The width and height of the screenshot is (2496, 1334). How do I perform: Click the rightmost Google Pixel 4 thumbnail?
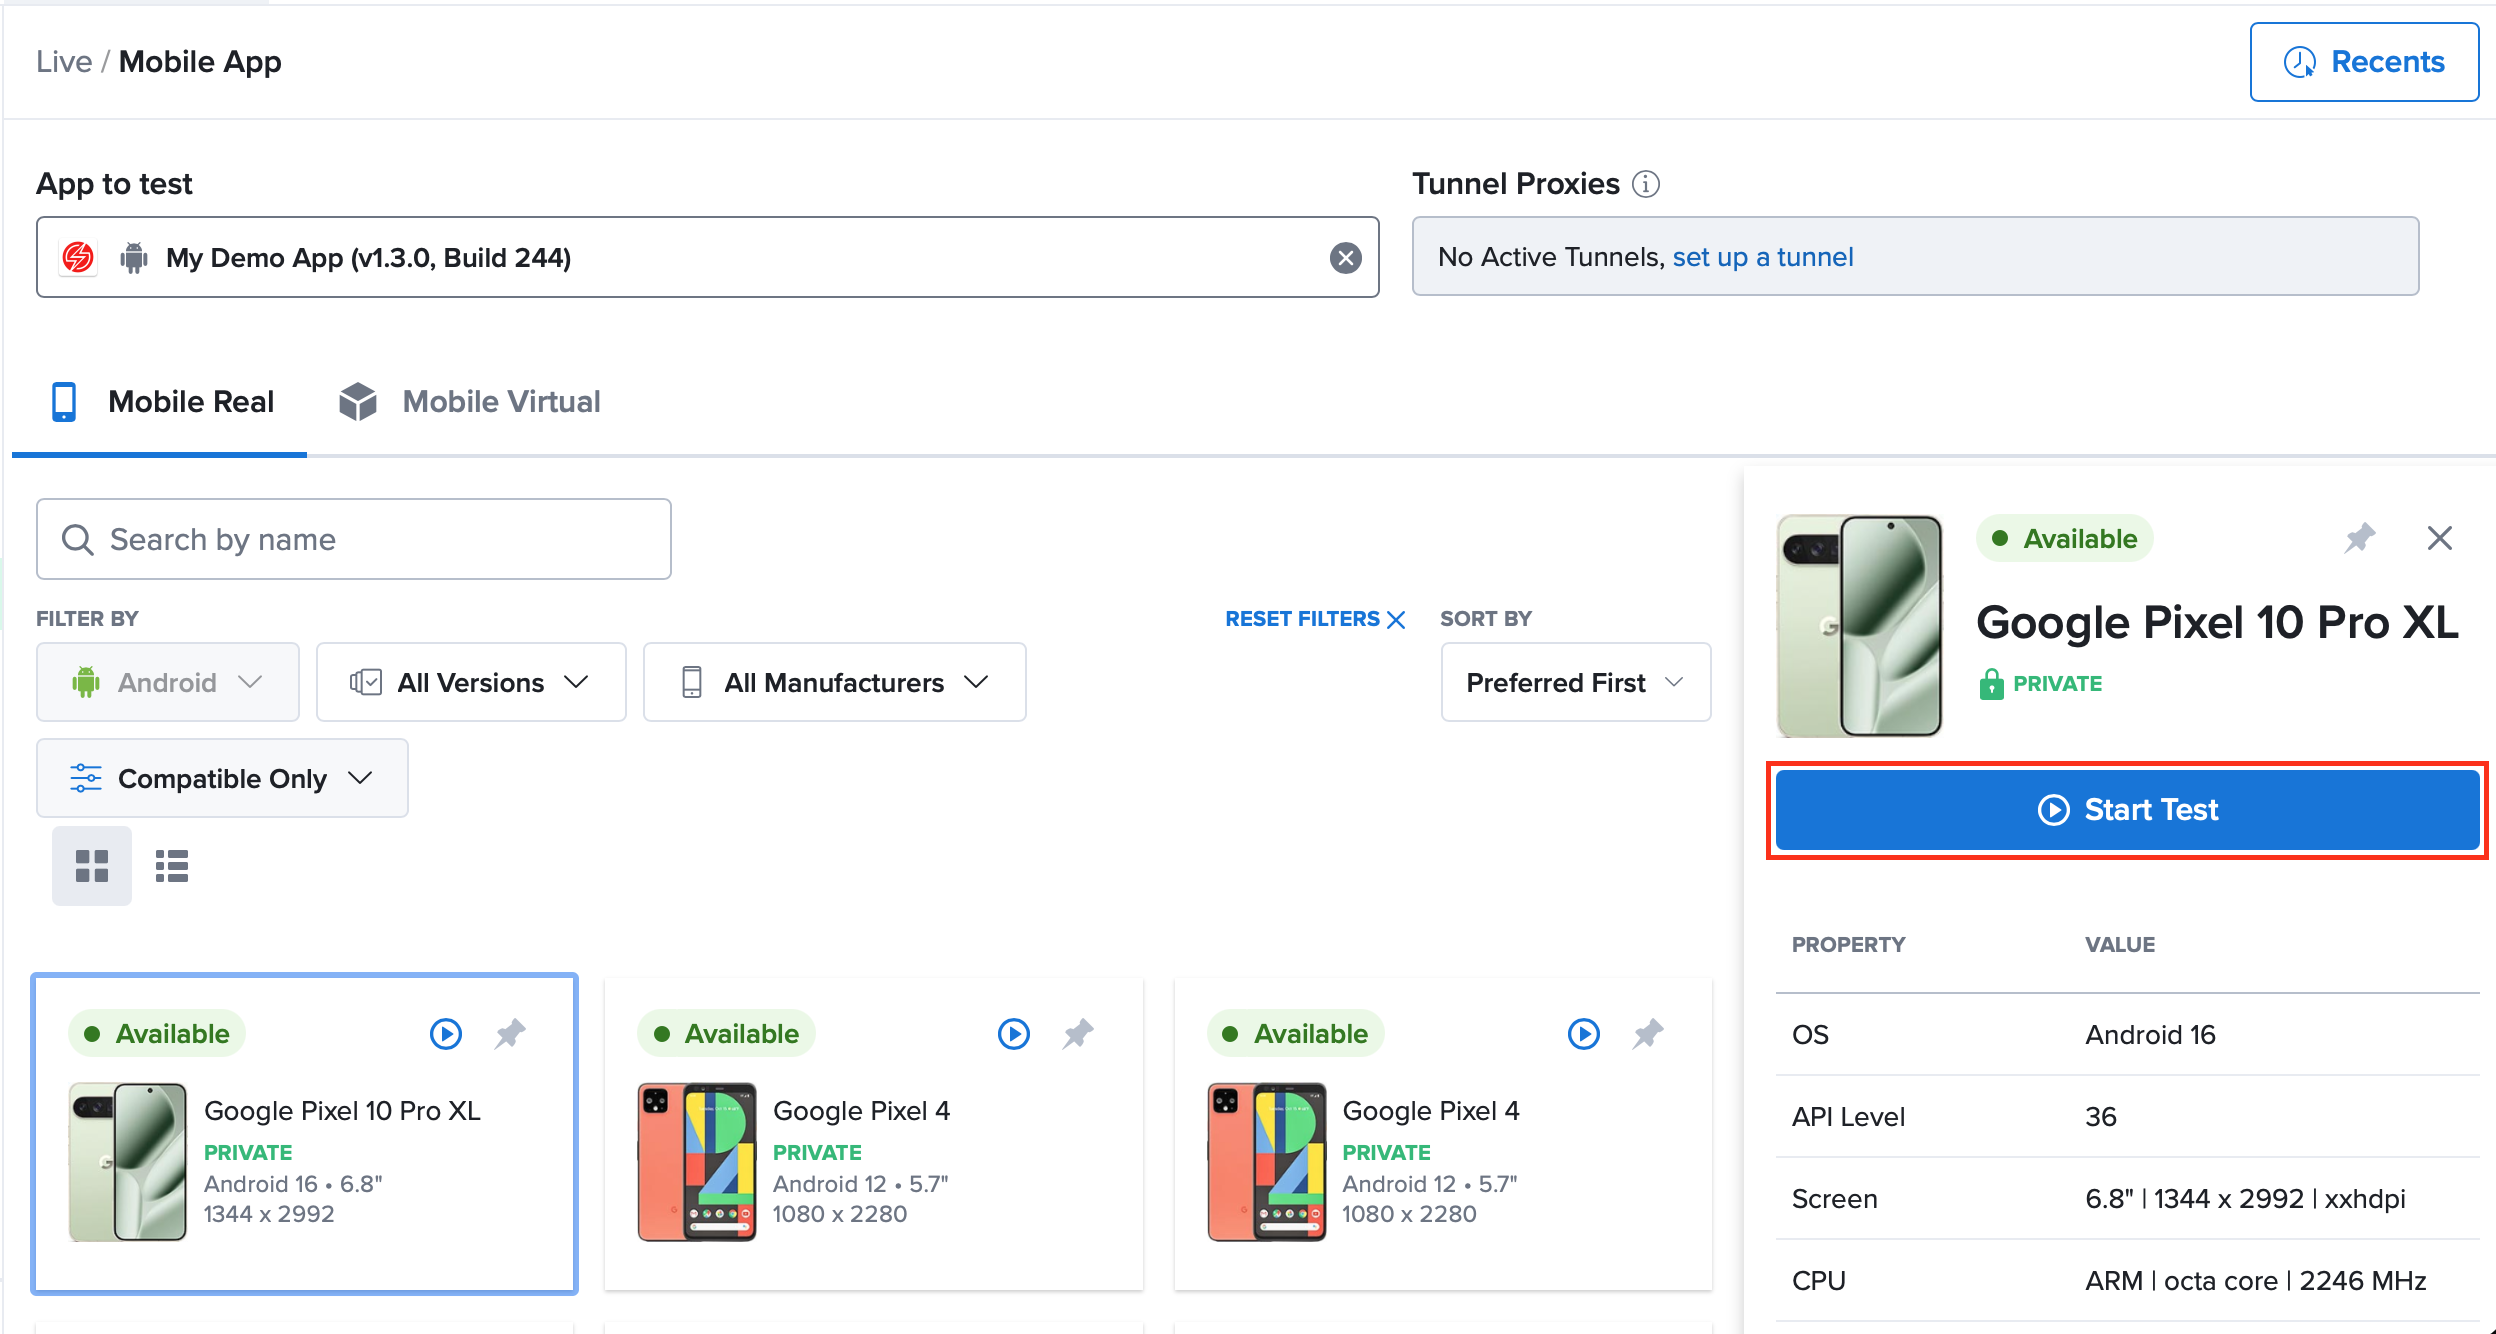(1267, 1162)
